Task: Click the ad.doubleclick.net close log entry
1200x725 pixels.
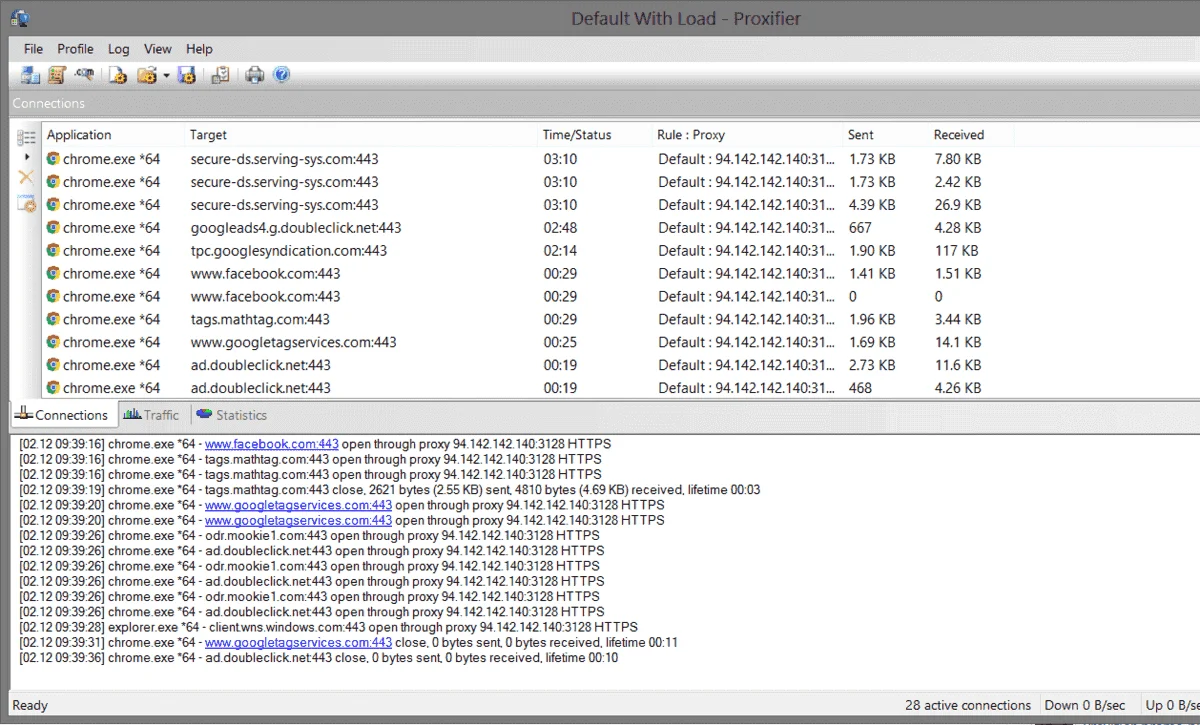Action: pos(319,658)
